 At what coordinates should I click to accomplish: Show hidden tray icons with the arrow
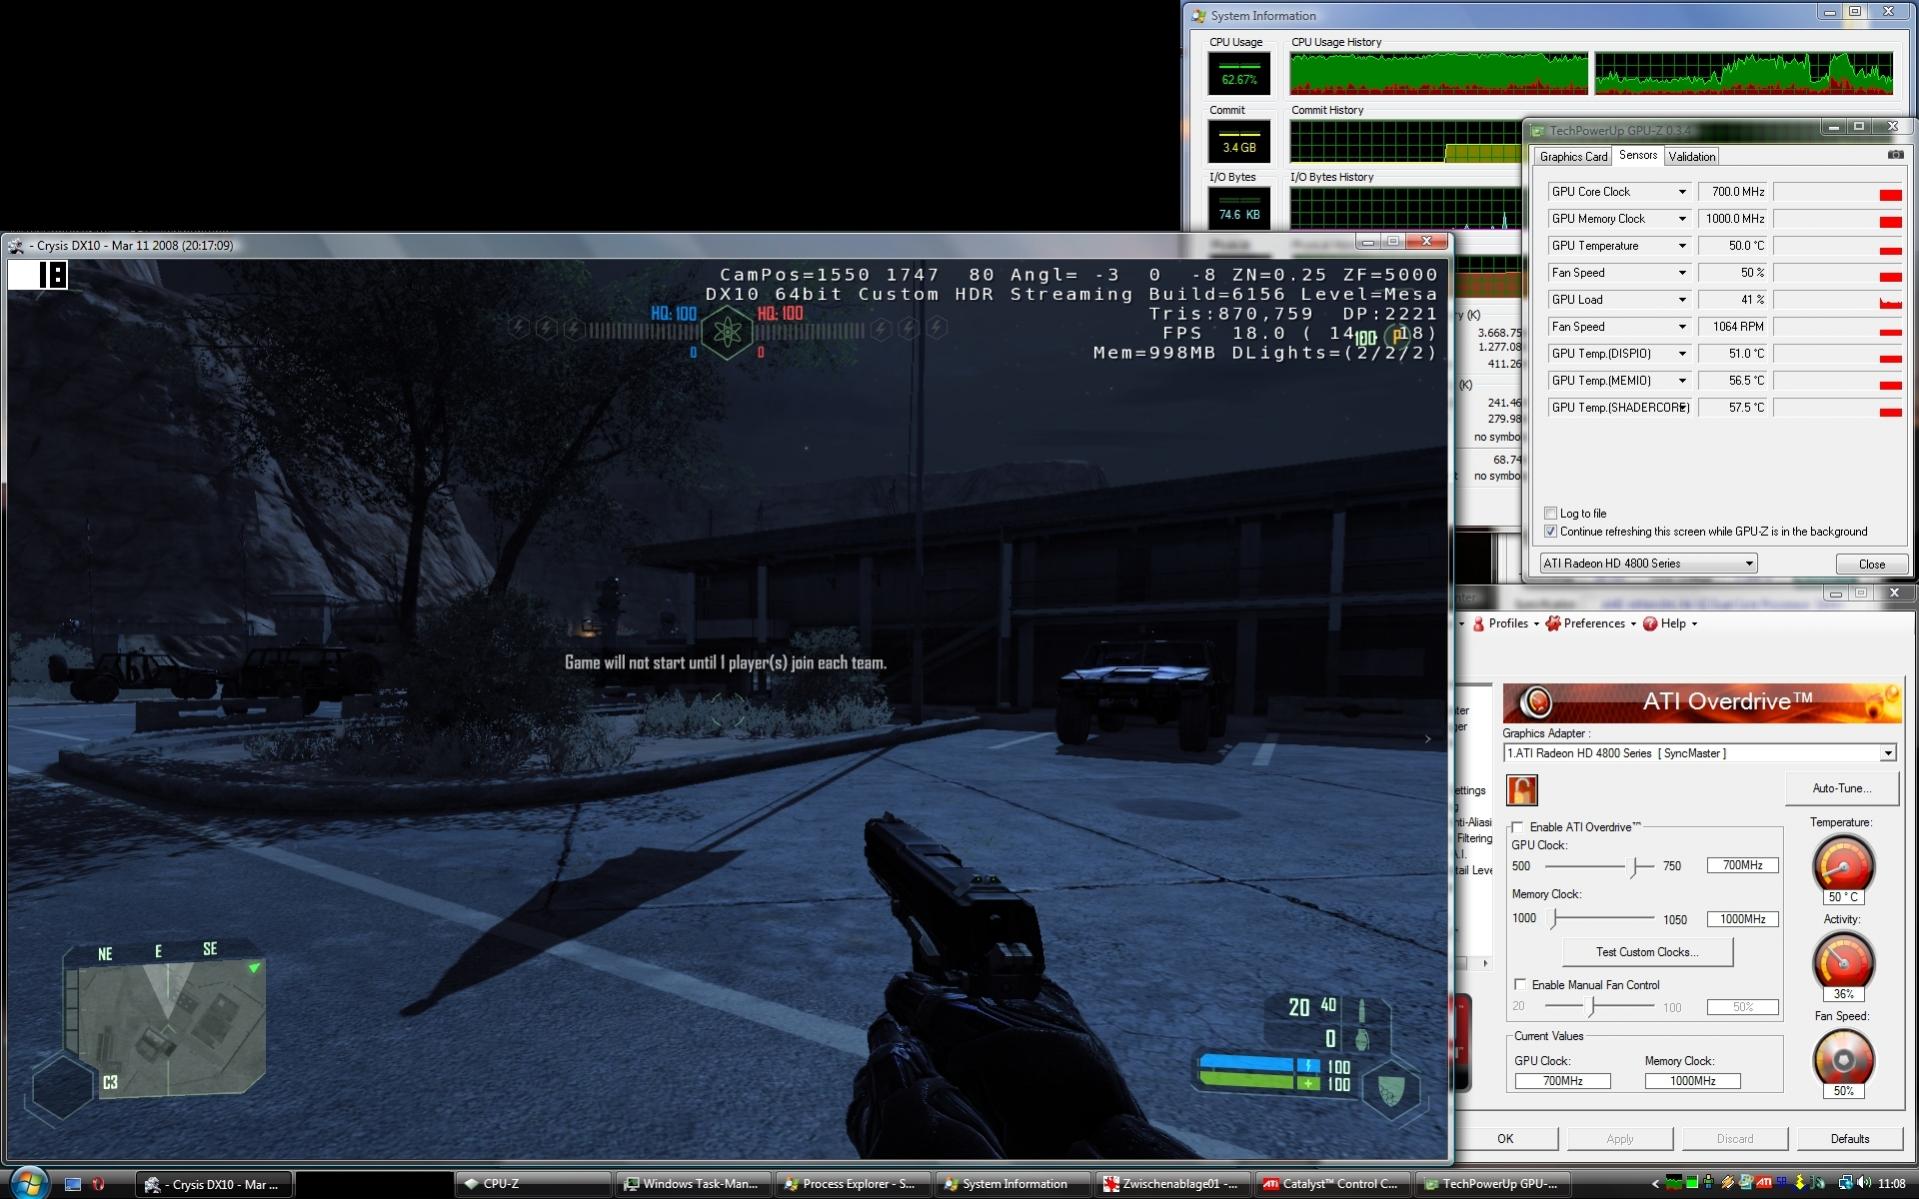click(x=1655, y=1184)
